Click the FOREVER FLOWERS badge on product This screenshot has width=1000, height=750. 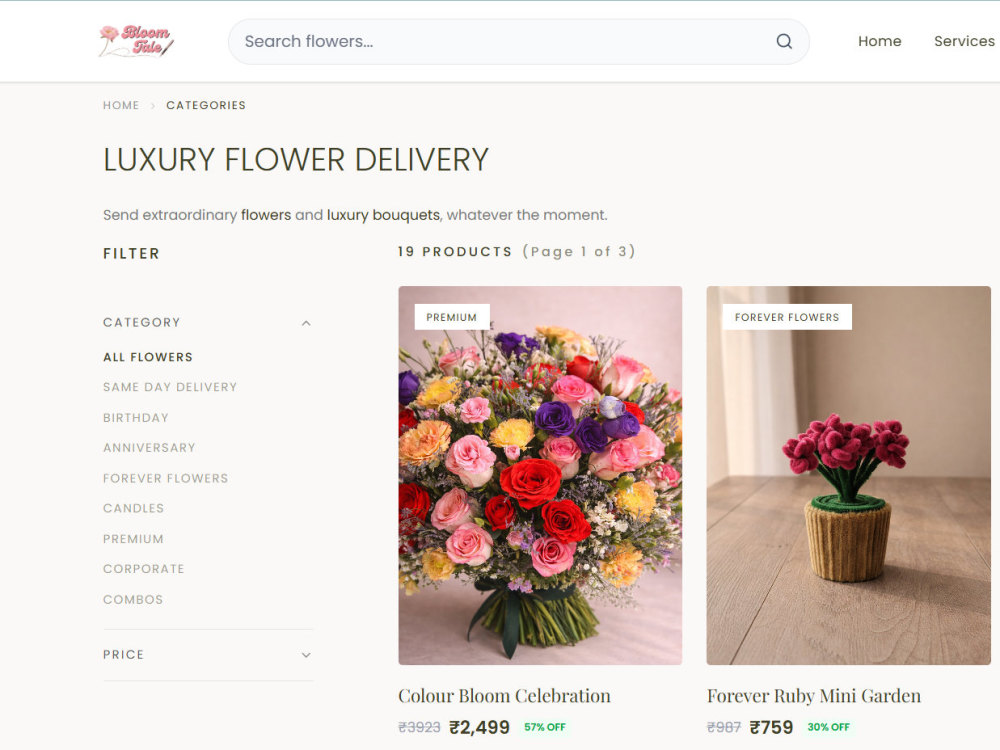(x=787, y=317)
